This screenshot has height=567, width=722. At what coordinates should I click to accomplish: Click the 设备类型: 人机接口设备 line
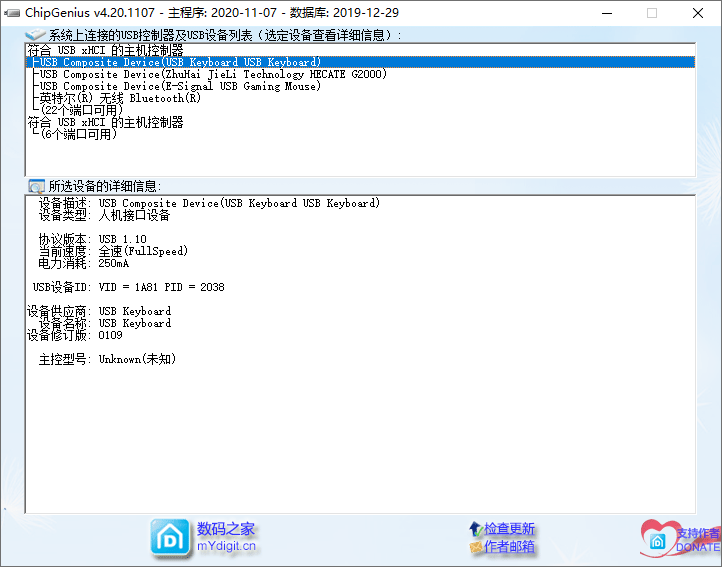coord(104,215)
